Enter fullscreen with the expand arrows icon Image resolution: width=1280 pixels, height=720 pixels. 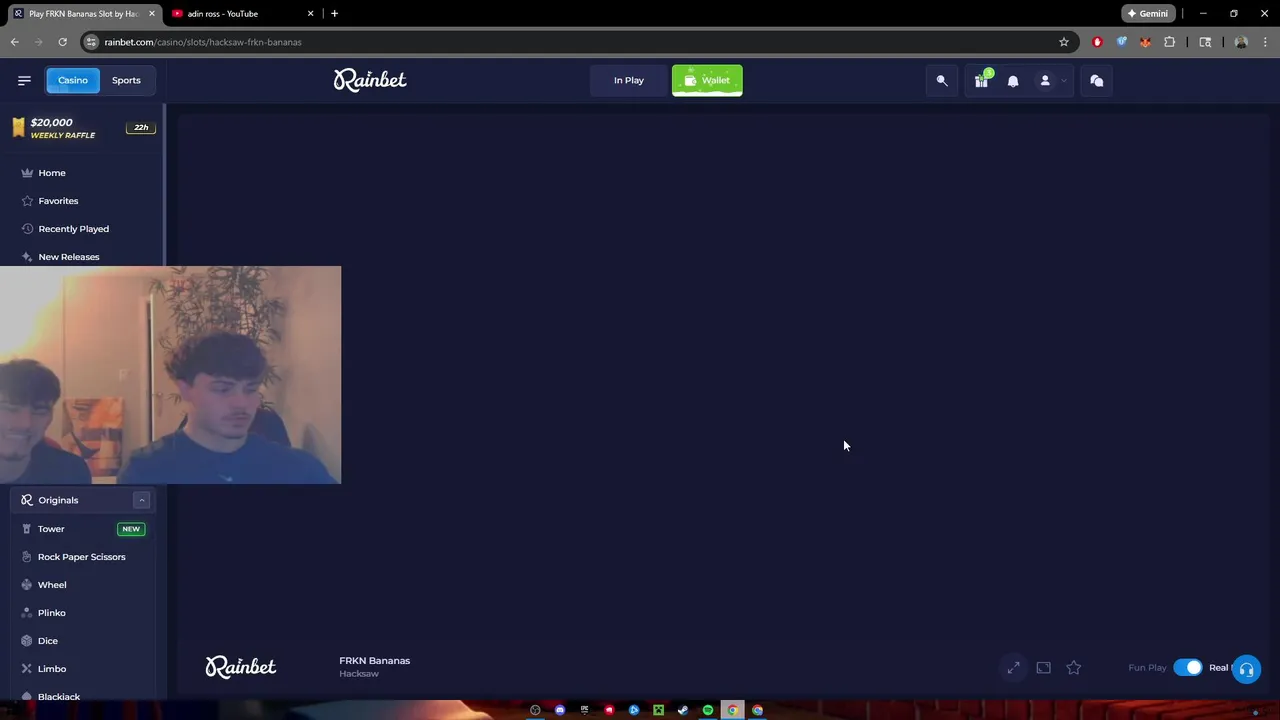click(1013, 667)
